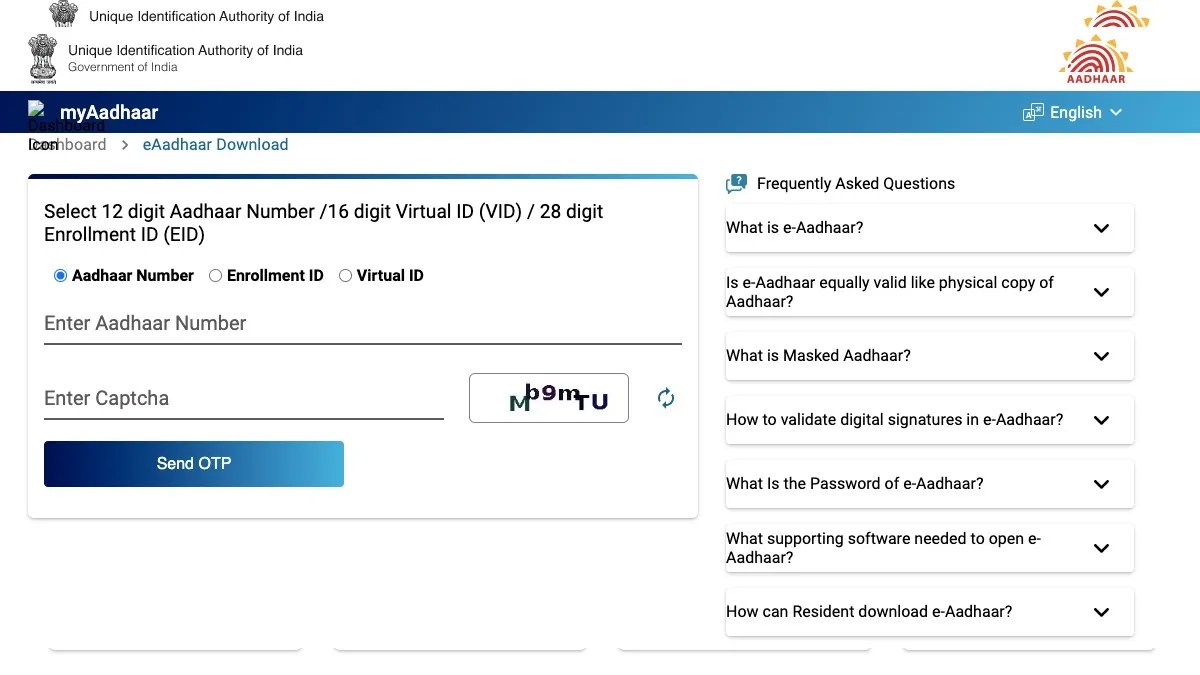Expand 'How can Resident download e-Aadhaar?'
This screenshot has height=675, width=1200.
(930, 612)
